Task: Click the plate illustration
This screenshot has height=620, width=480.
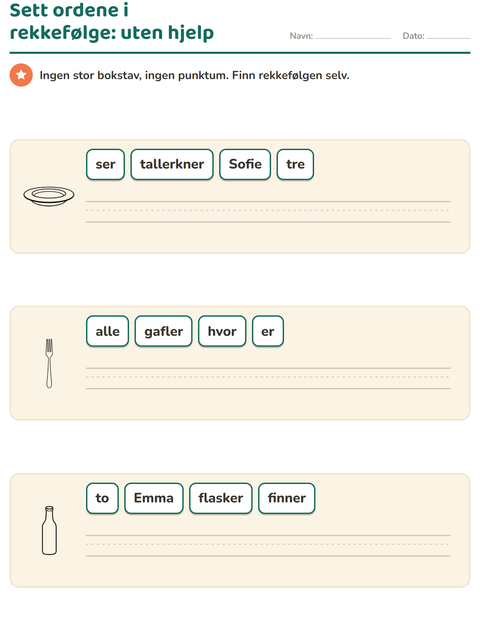Action: [x=49, y=196]
